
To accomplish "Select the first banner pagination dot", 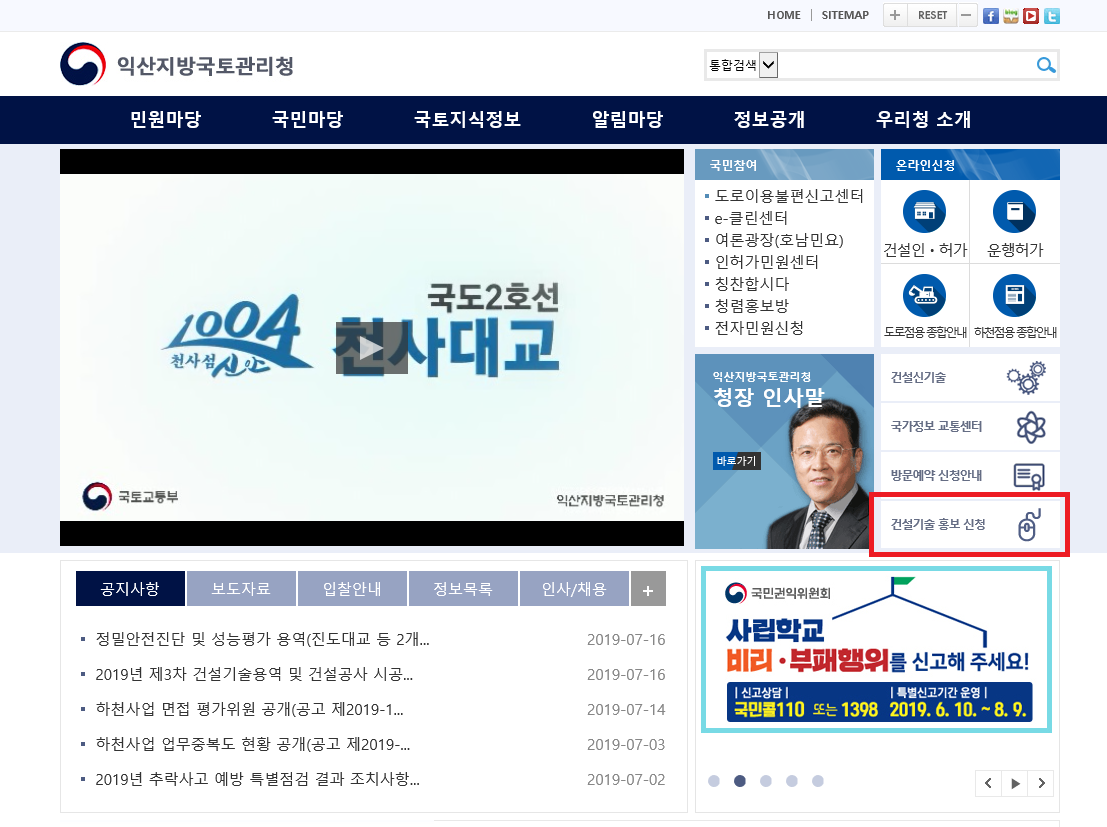I will coord(714,781).
